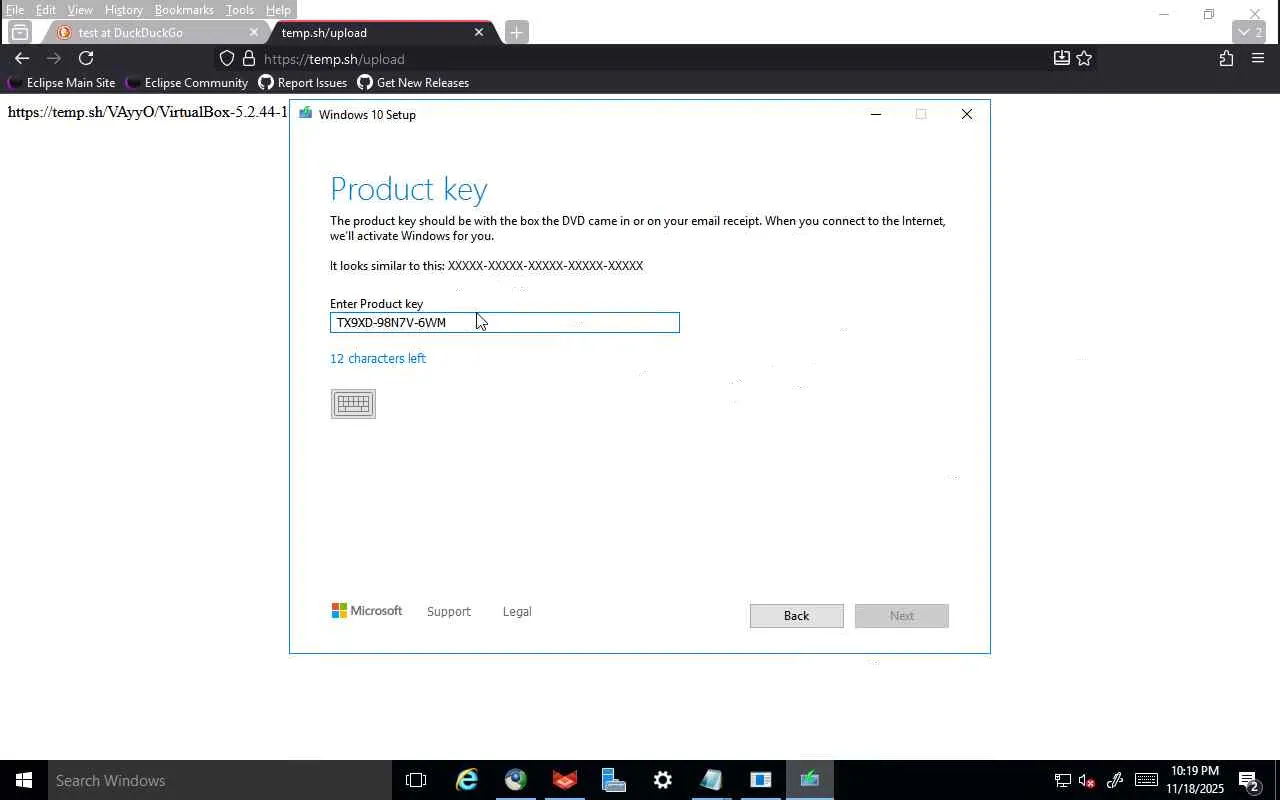Open the Eclipse Community bookmark

187,83
